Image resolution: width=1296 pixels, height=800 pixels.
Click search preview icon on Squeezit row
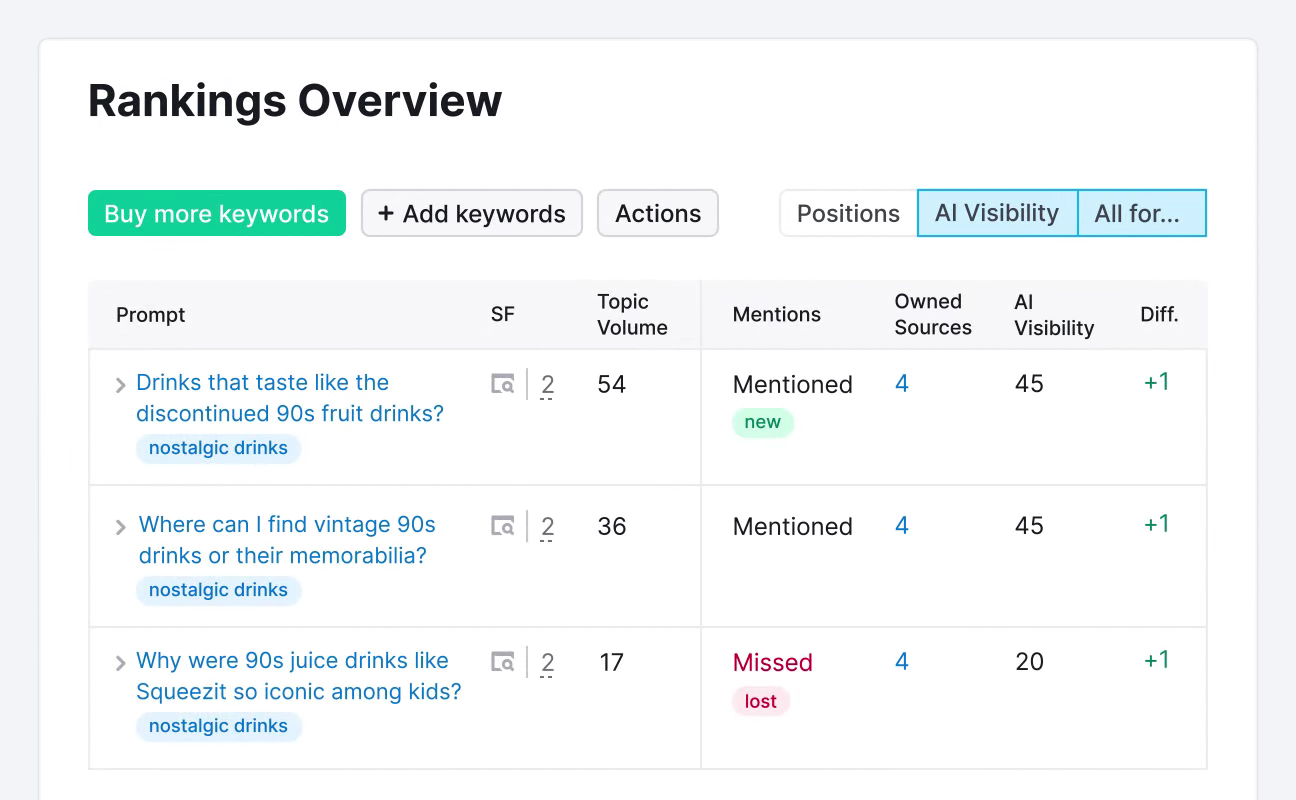pyautogui.click(x=504, y=662)
